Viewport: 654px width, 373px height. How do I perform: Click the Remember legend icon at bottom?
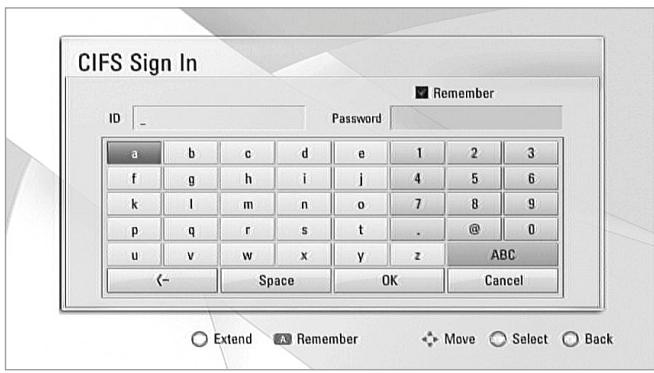282,339
